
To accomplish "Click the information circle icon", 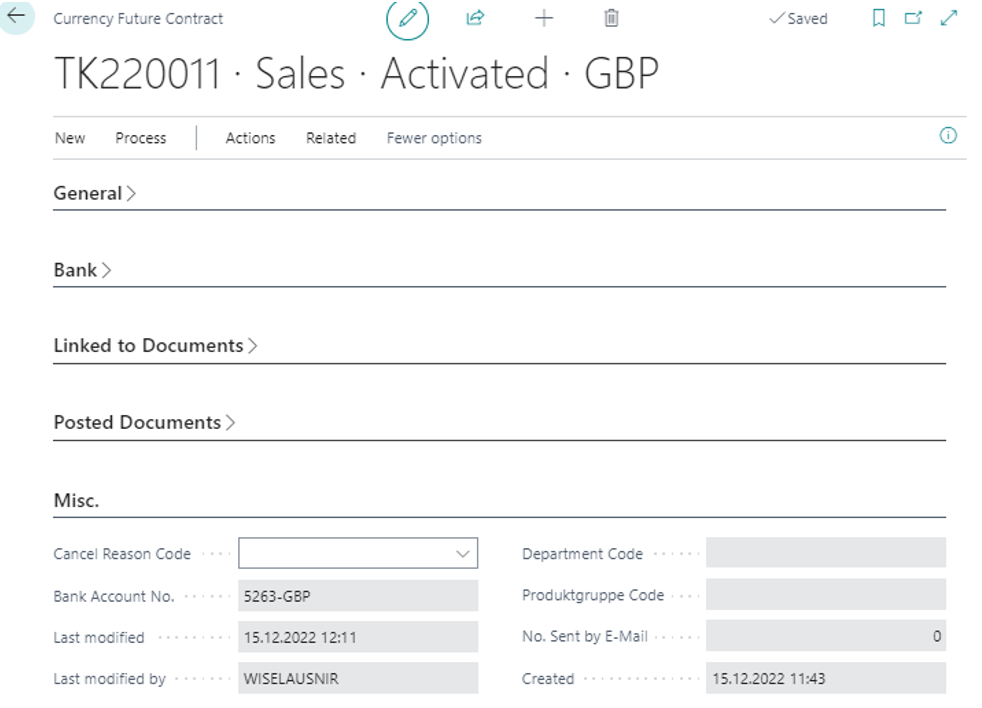I will 948,137.
